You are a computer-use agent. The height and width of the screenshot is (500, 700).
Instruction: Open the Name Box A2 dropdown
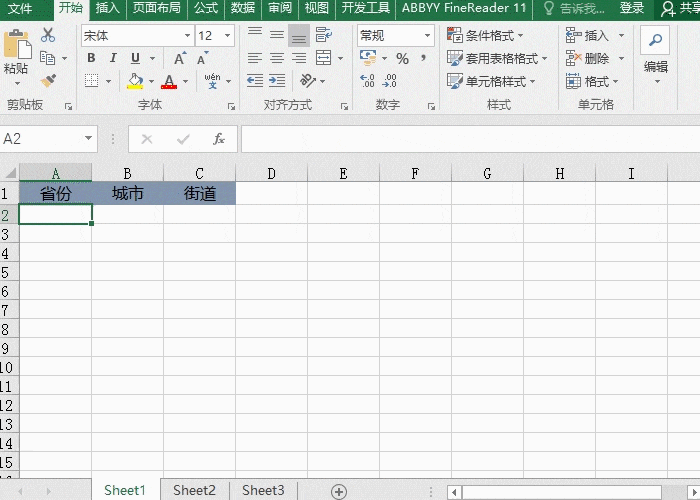88,138
